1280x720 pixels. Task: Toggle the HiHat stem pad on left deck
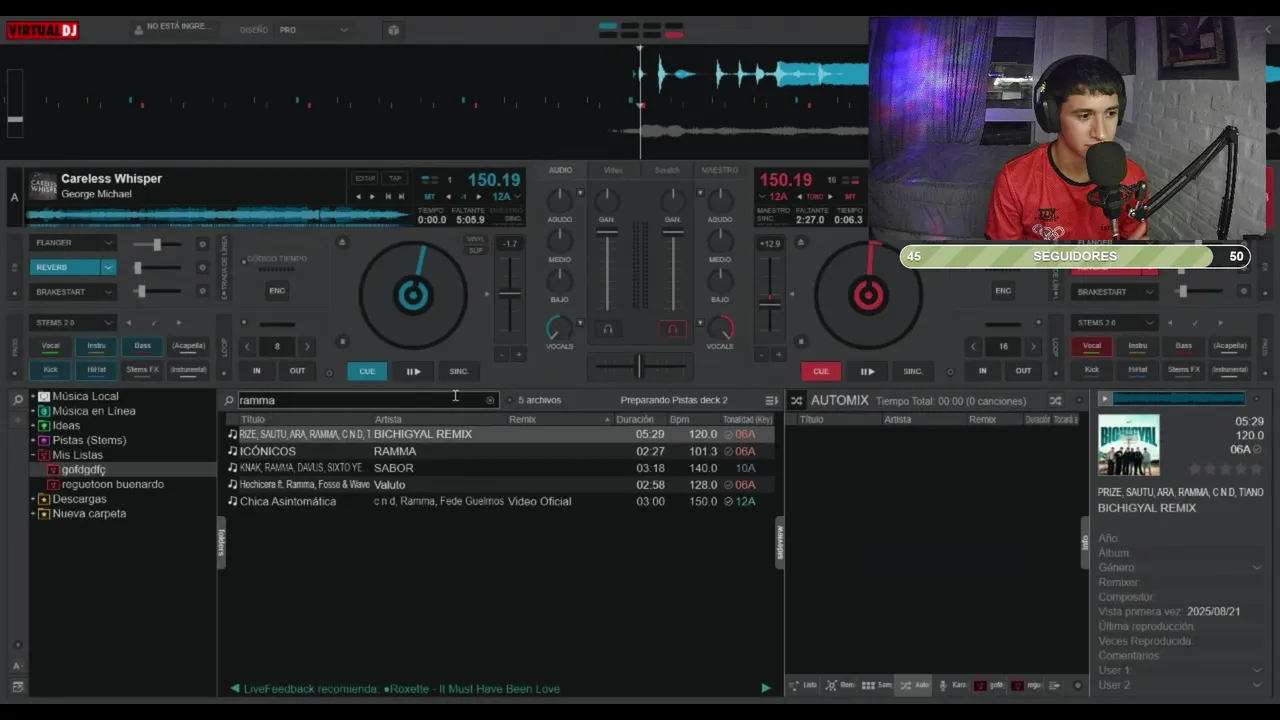[96, 370]
